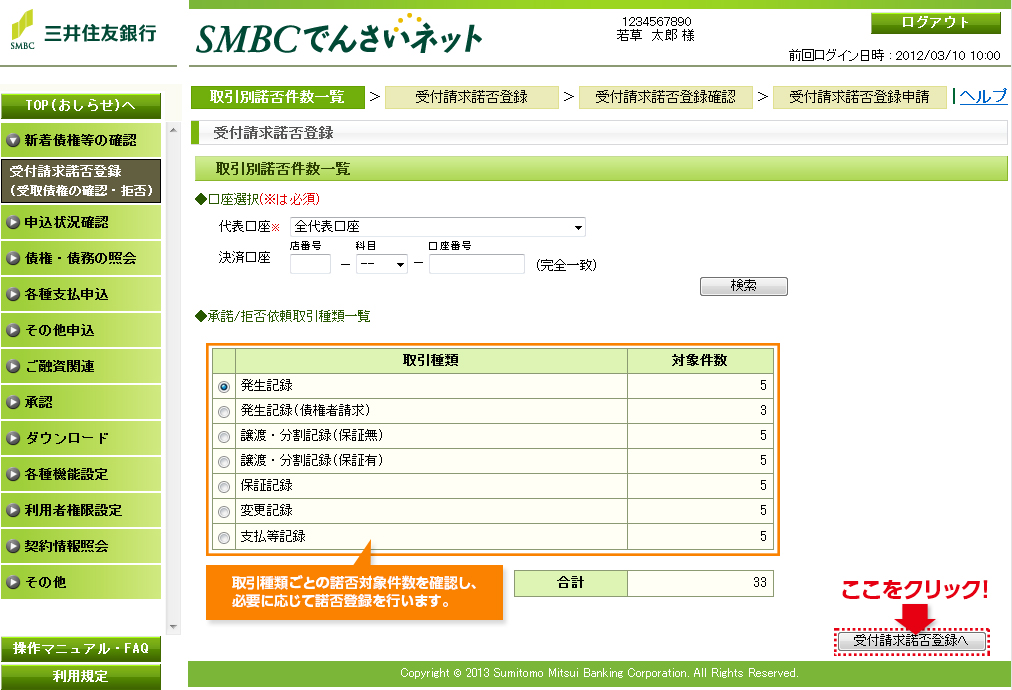Open 債権・債務の照会 menu
The width and height of the screenshot is (1012, 690).
pyautogui.click(x=81, y=258)
